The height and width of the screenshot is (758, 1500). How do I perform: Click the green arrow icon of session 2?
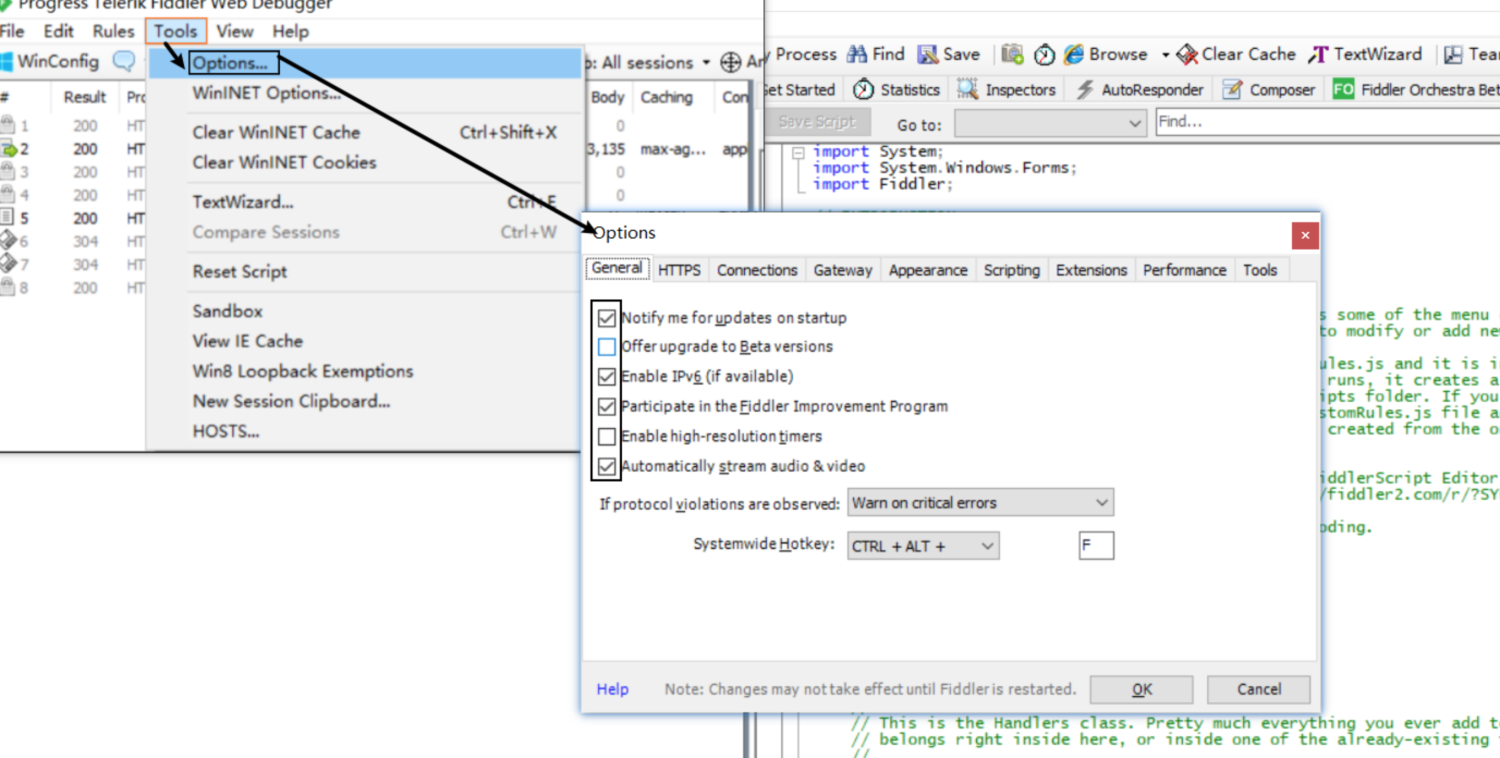pyautogui.click(x=9, y=149)
